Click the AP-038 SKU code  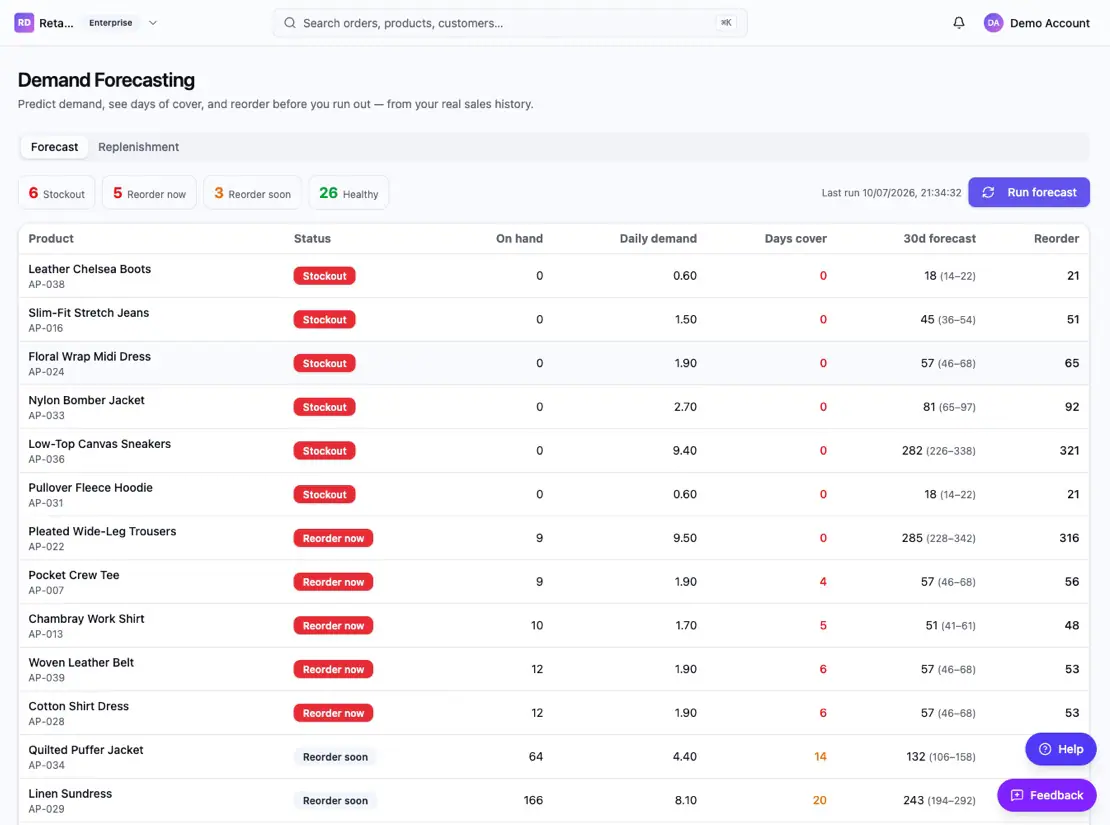(x=47, y=285)
